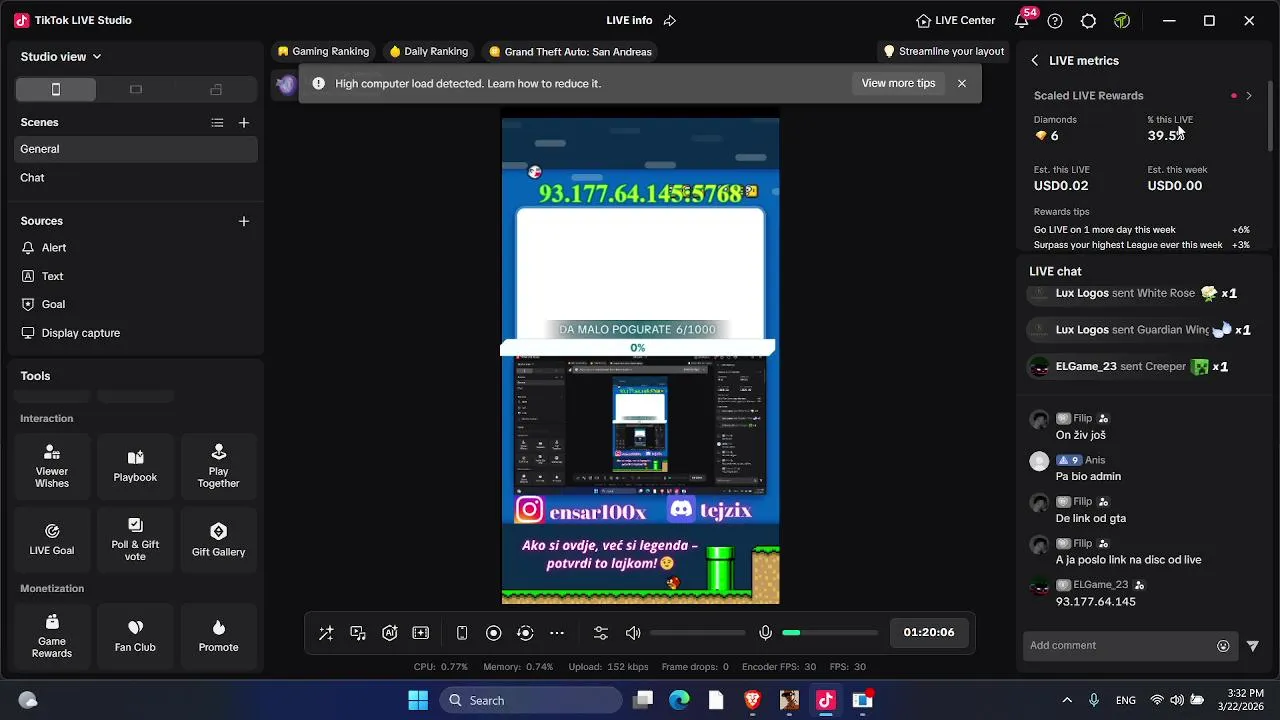The height and width of the screenshot is (720, 1280).
Task: Open the media and music tool
Action: point(358,633)
